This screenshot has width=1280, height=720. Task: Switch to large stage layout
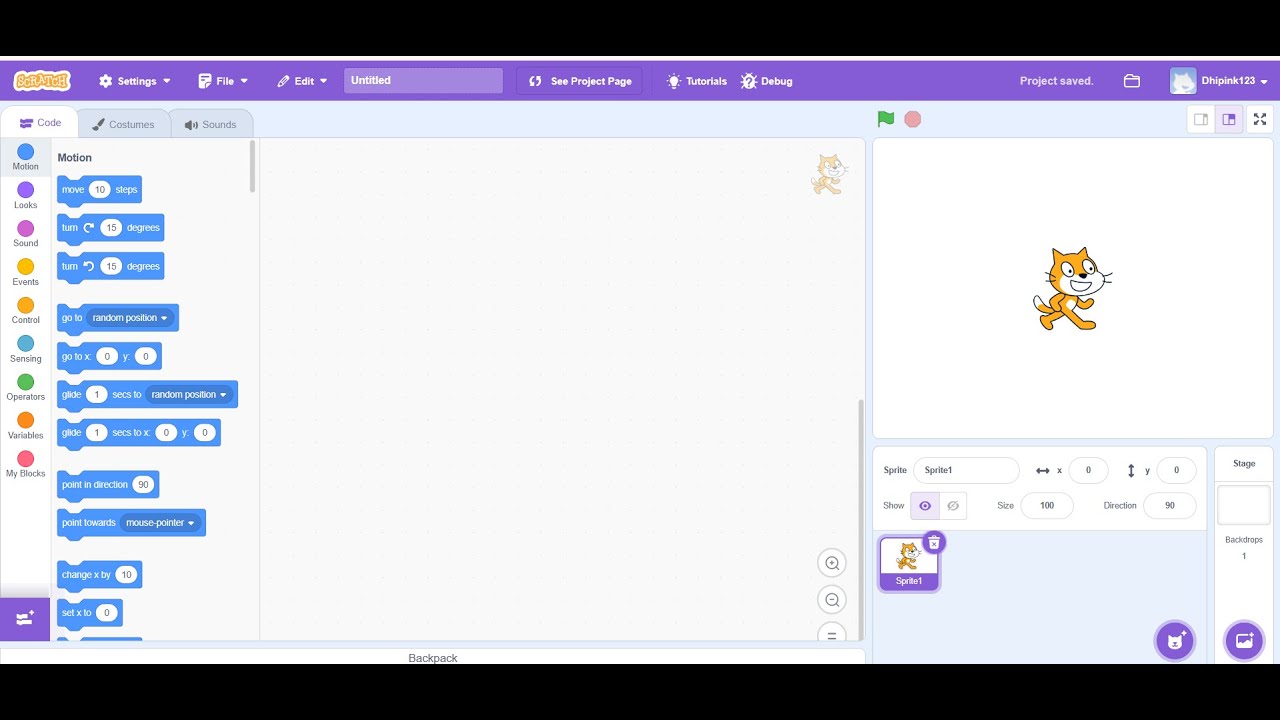tap(1229, 119)
